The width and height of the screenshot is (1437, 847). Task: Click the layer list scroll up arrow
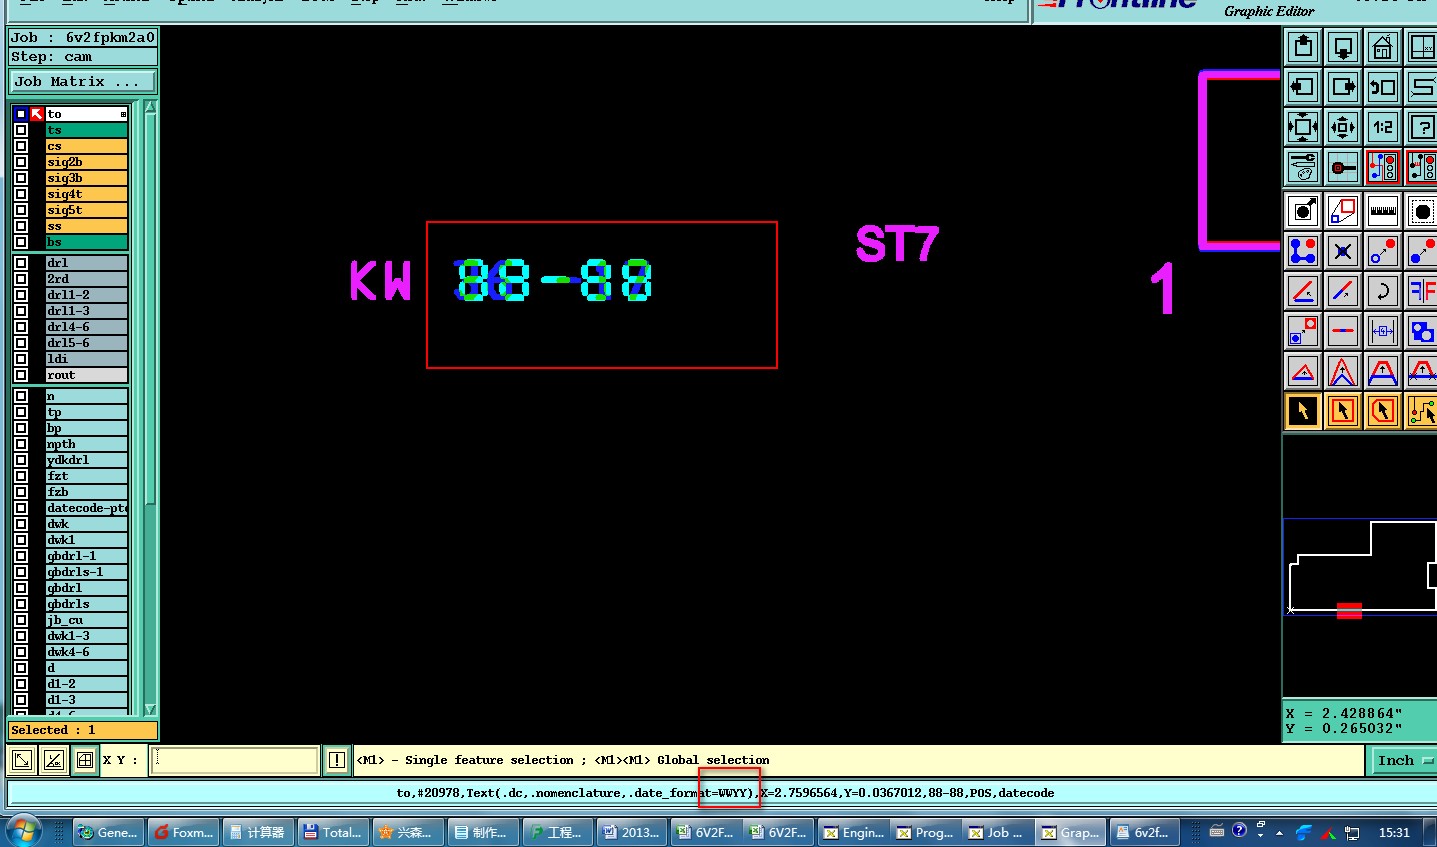(150, 107)
